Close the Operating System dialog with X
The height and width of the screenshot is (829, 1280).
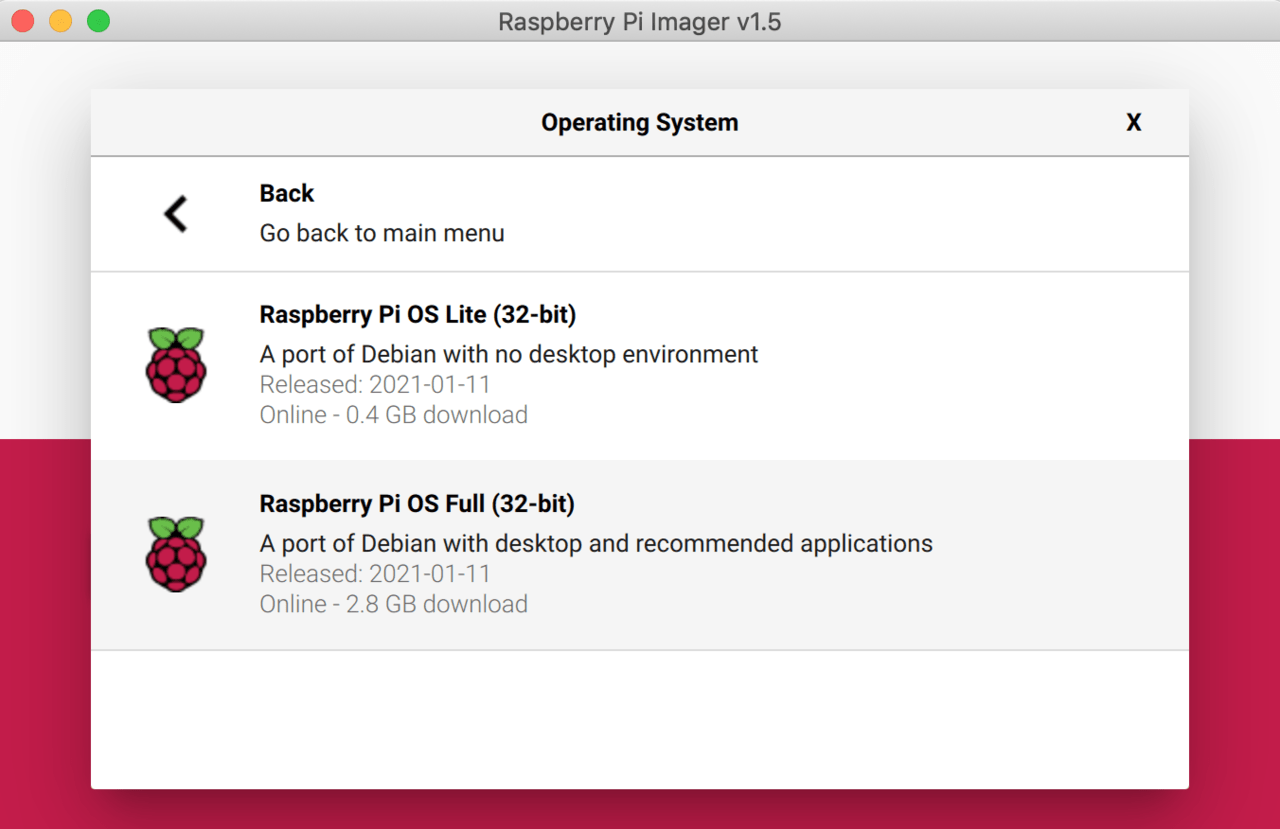pos(1133,123)
